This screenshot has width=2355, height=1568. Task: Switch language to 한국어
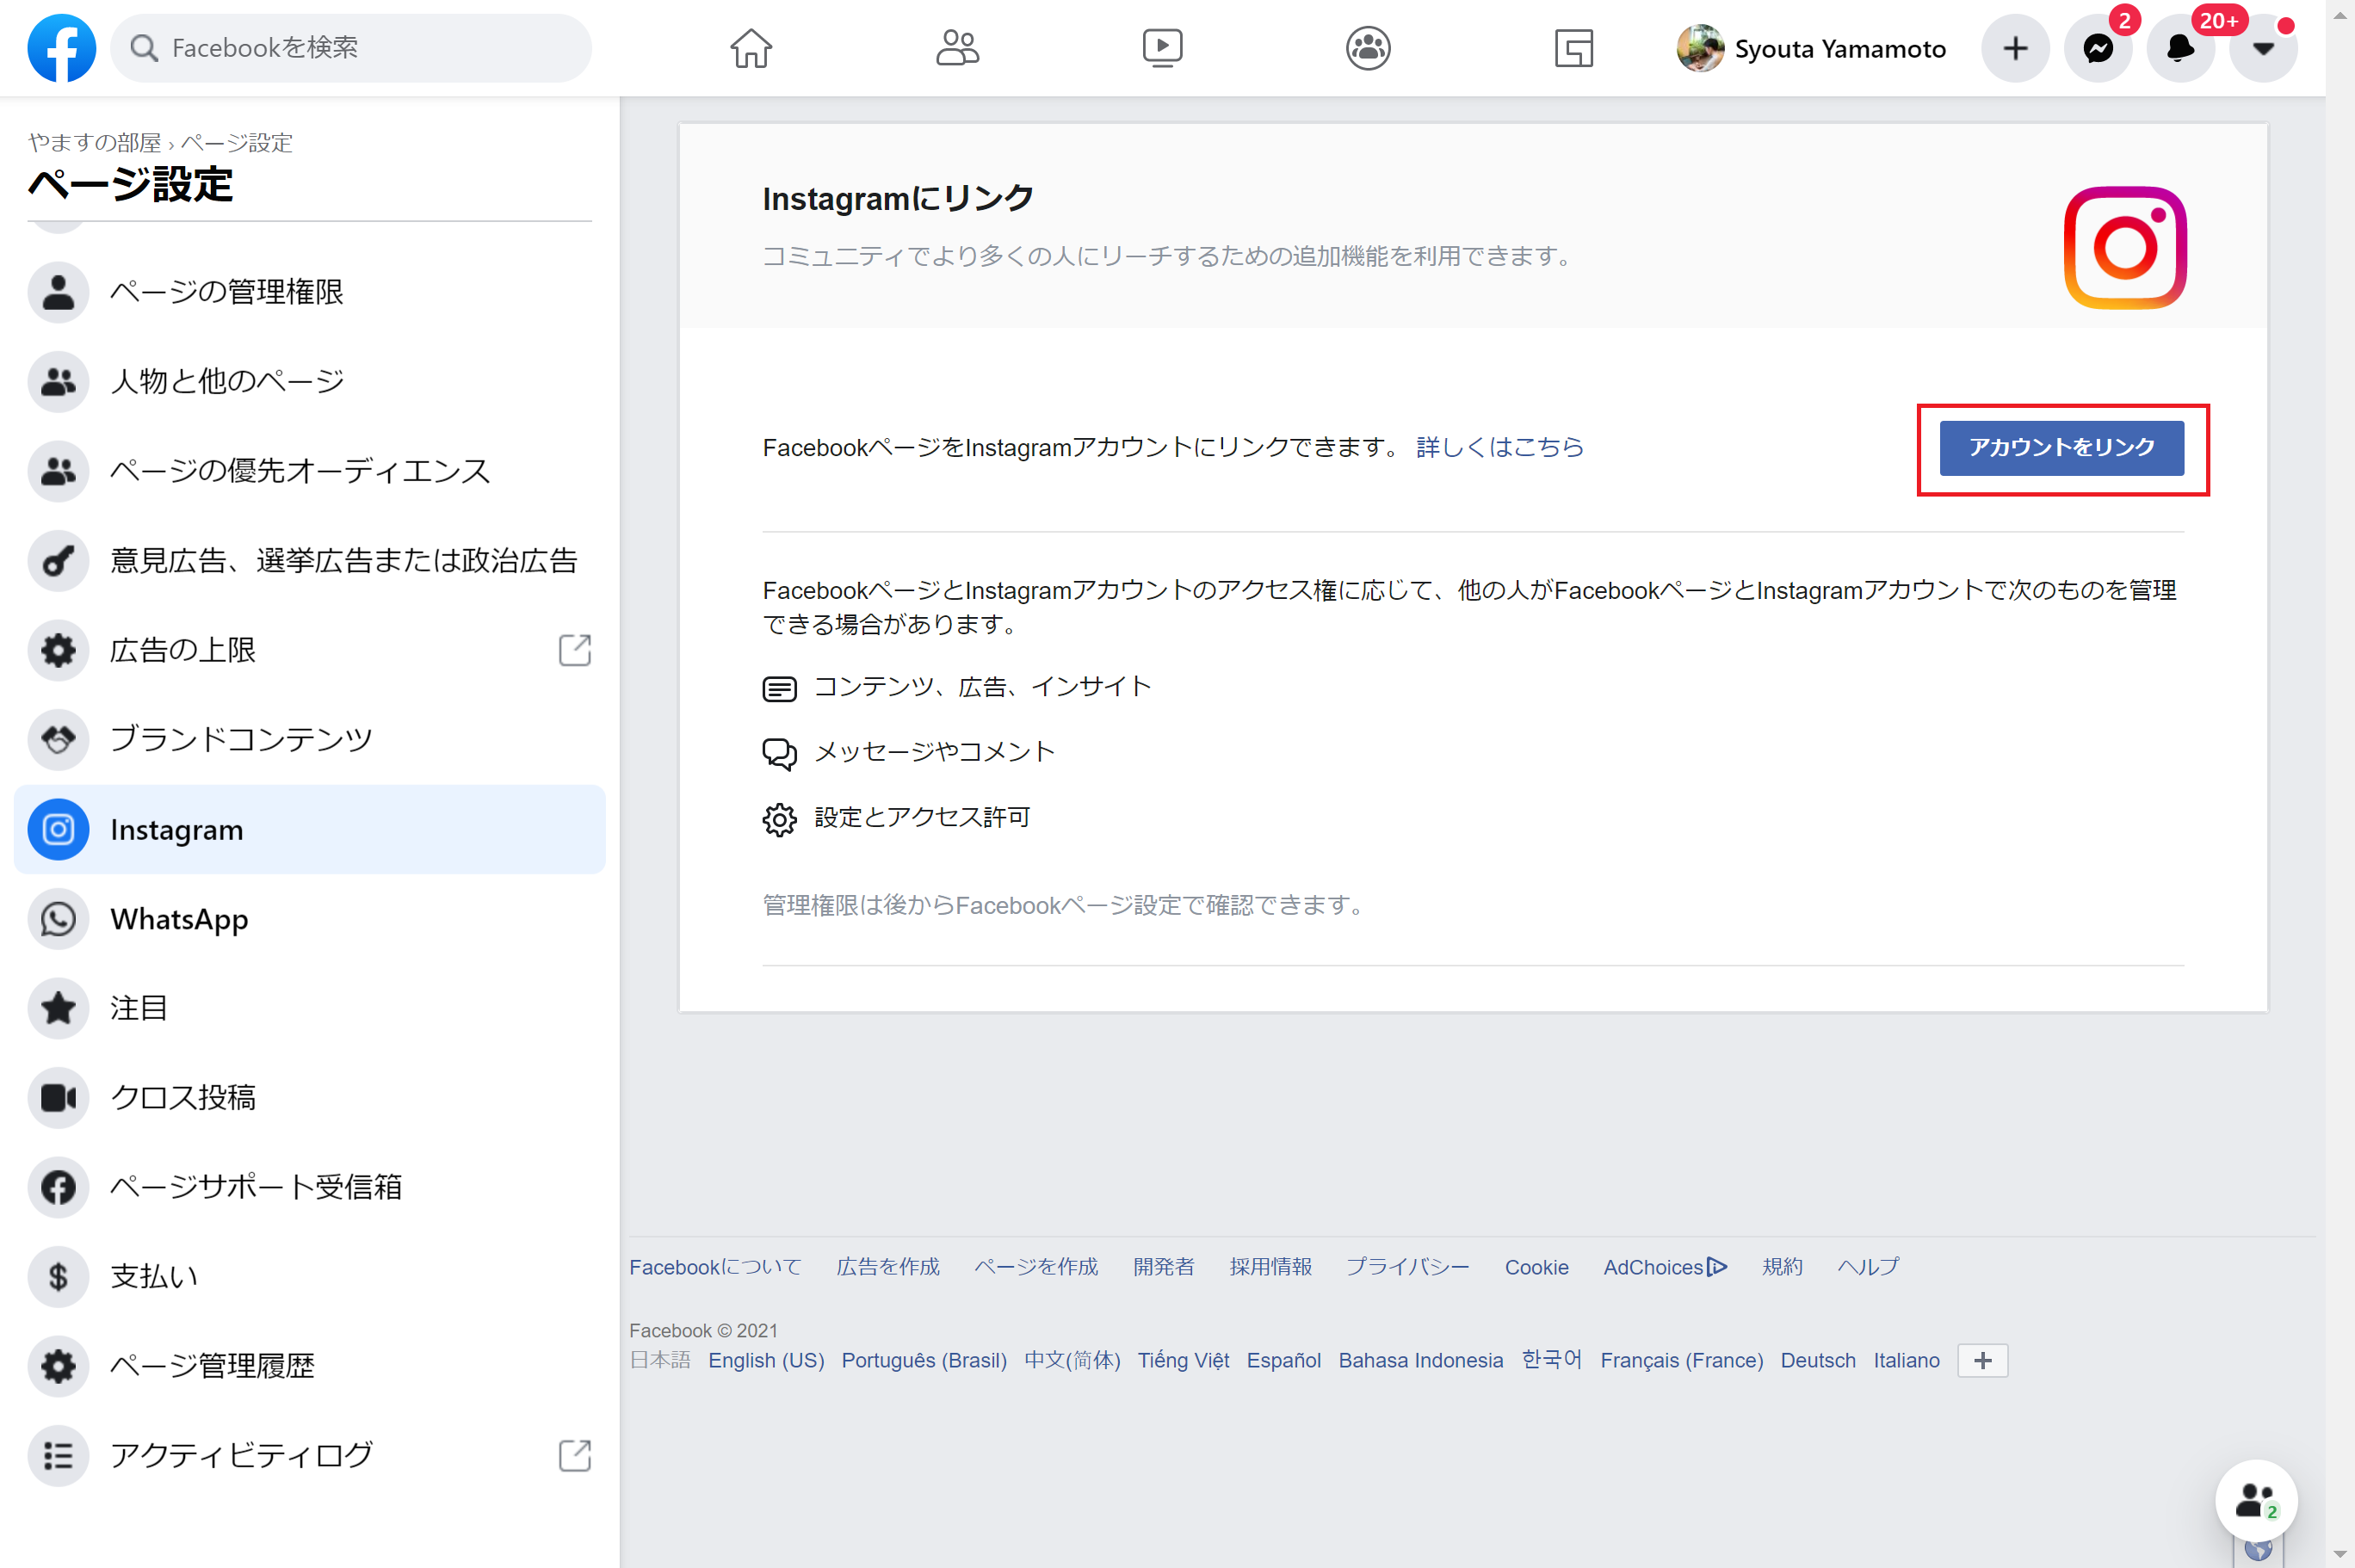(x=1551, y=1360)
